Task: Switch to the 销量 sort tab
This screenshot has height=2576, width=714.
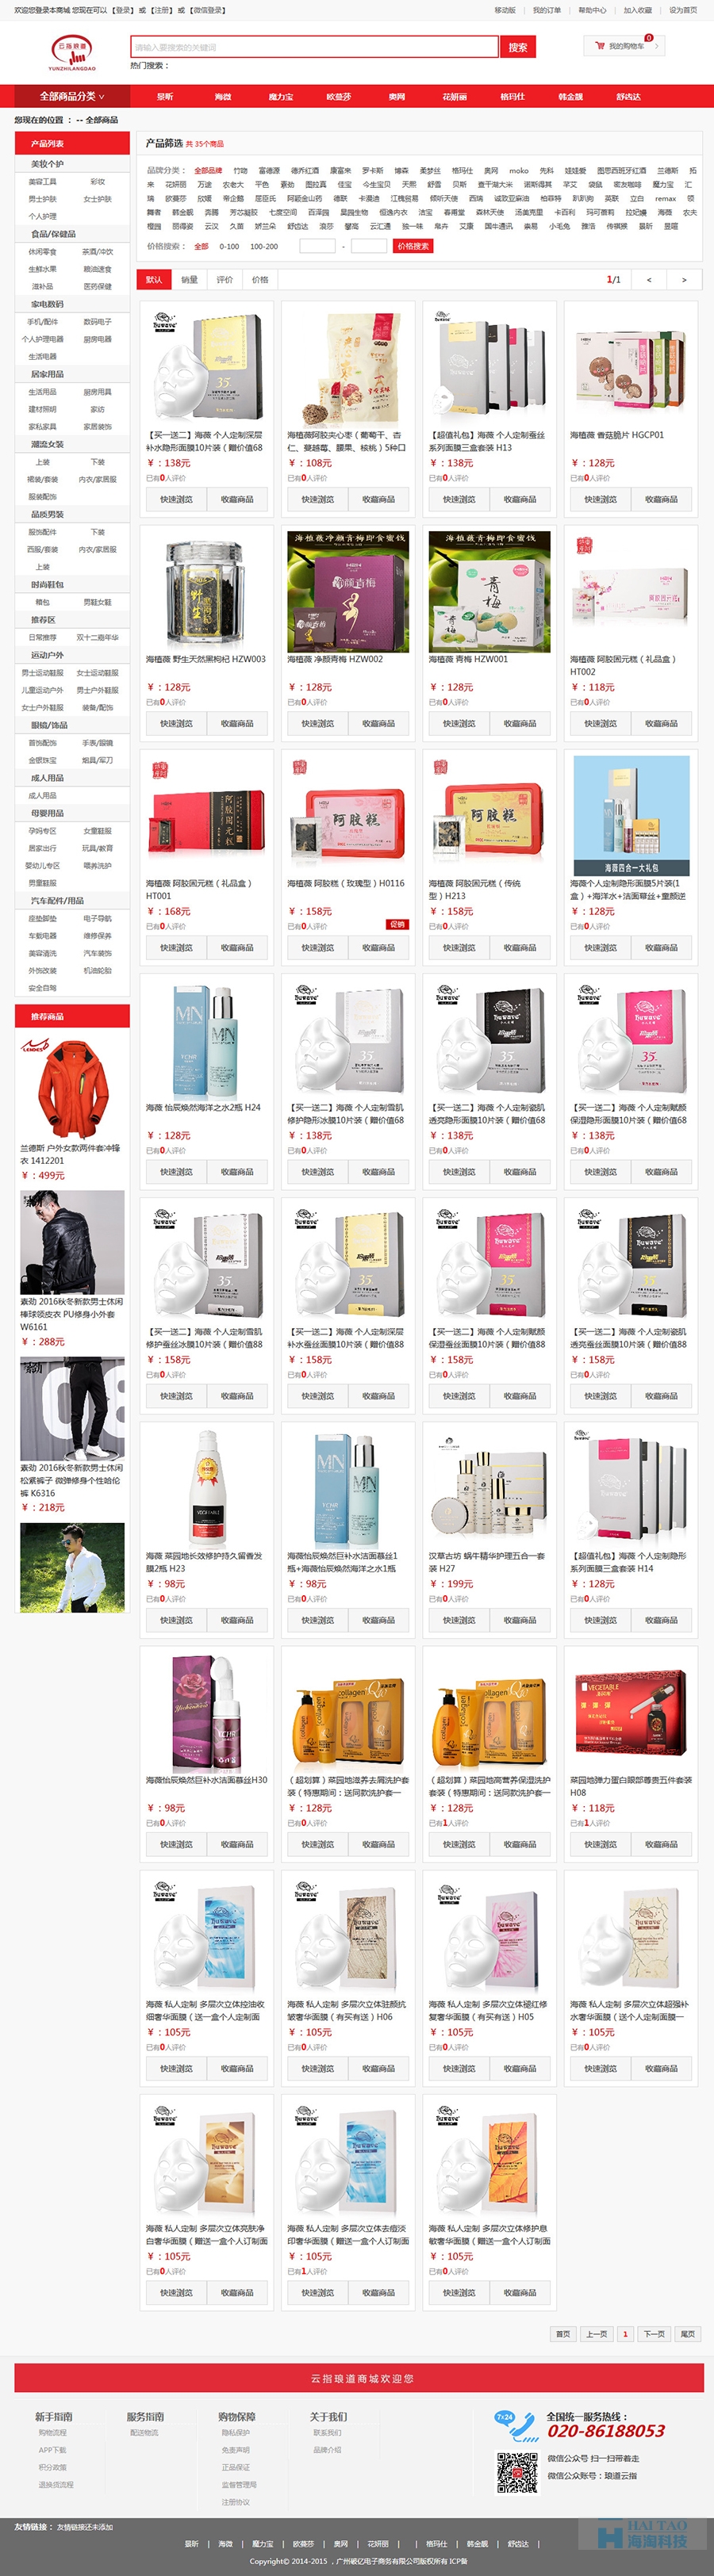Action: pyautogui.click(x=189, y=280)
